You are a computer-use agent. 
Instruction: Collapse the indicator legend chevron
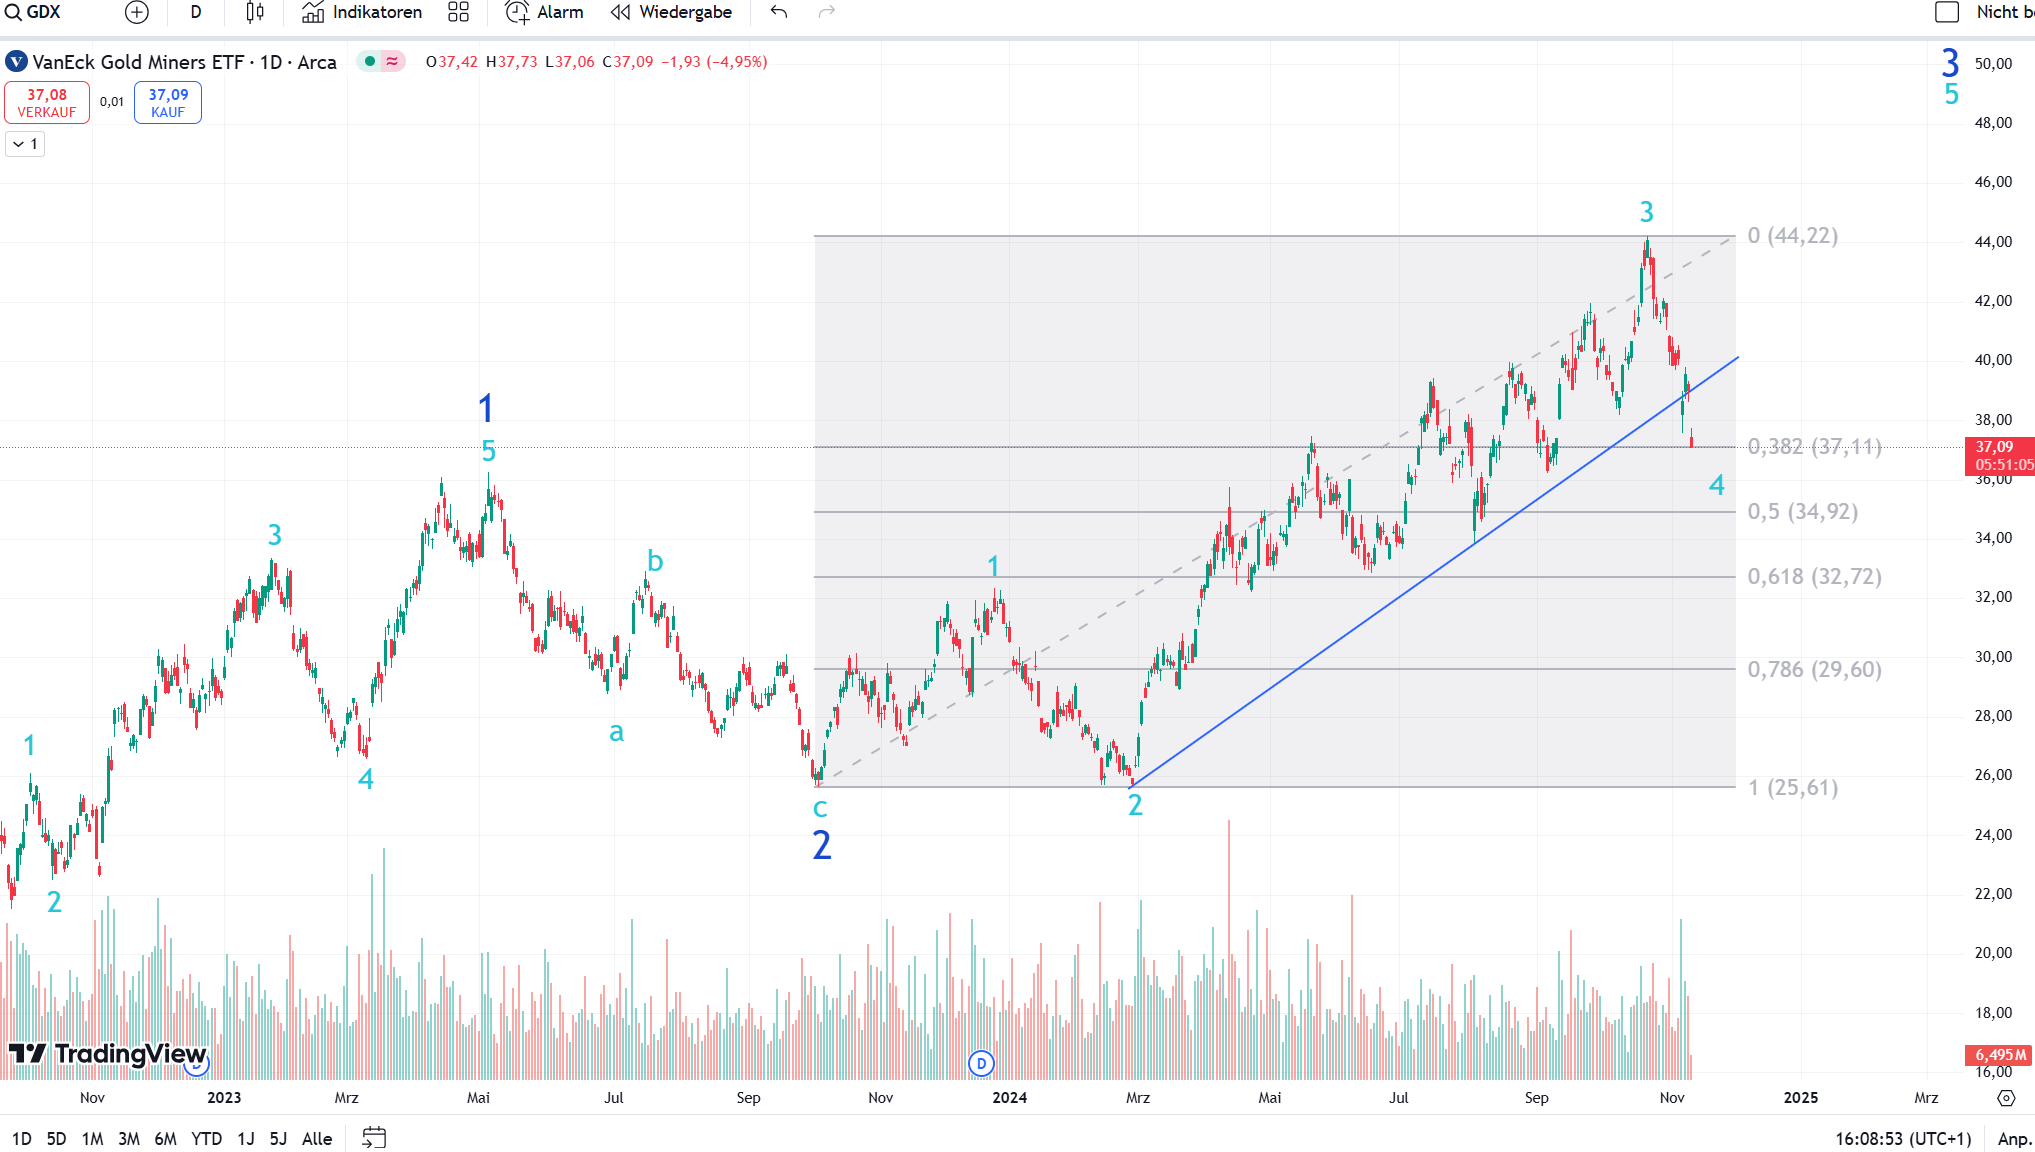[x=18, y=144]
